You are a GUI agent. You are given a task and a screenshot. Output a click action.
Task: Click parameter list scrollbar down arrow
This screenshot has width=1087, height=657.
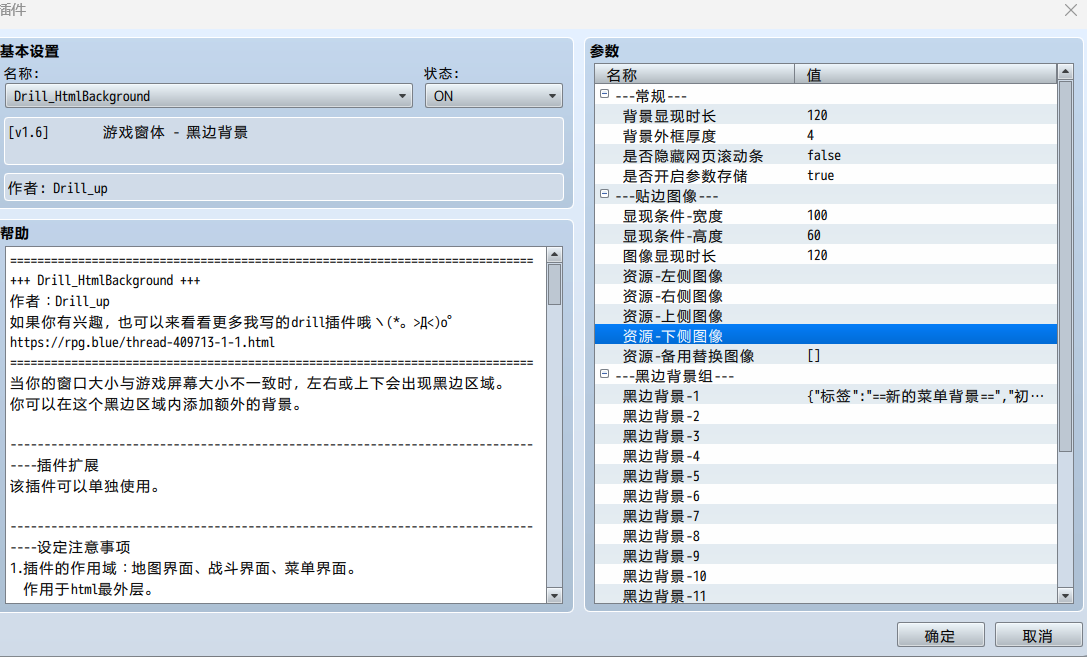point(1066,595)
